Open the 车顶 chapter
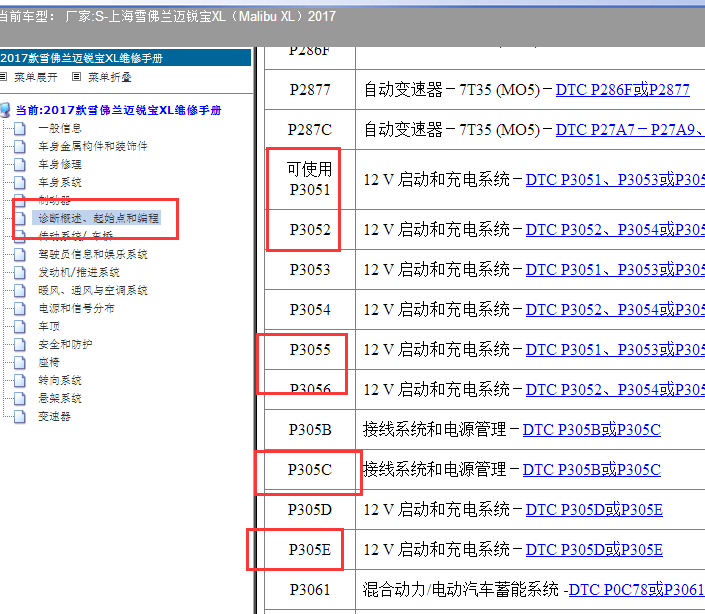705x614 pixels. [49, 326]
